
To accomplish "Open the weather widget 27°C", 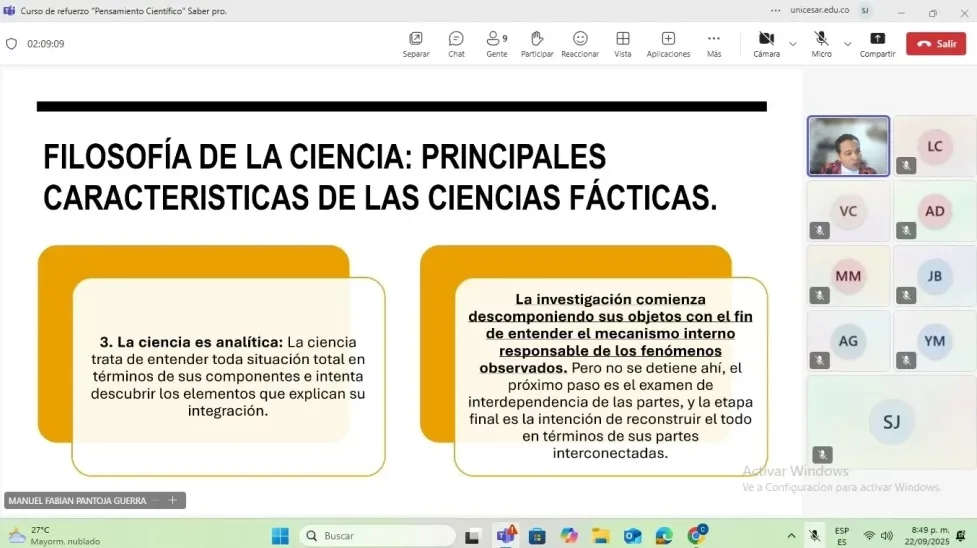I will click(x=53, y=536).
